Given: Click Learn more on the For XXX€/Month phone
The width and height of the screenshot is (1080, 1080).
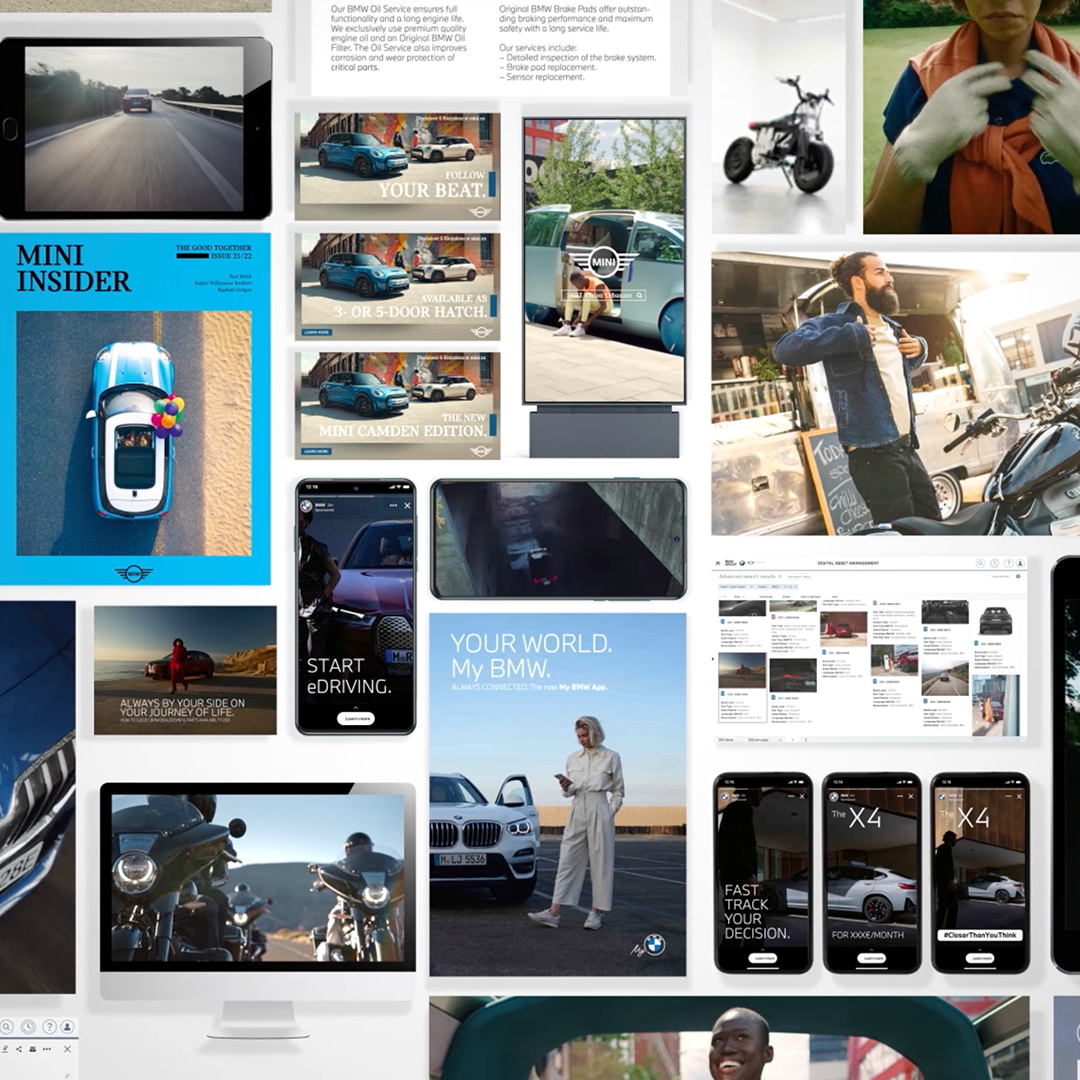Looking at the screenshot, I should point(871,958).
